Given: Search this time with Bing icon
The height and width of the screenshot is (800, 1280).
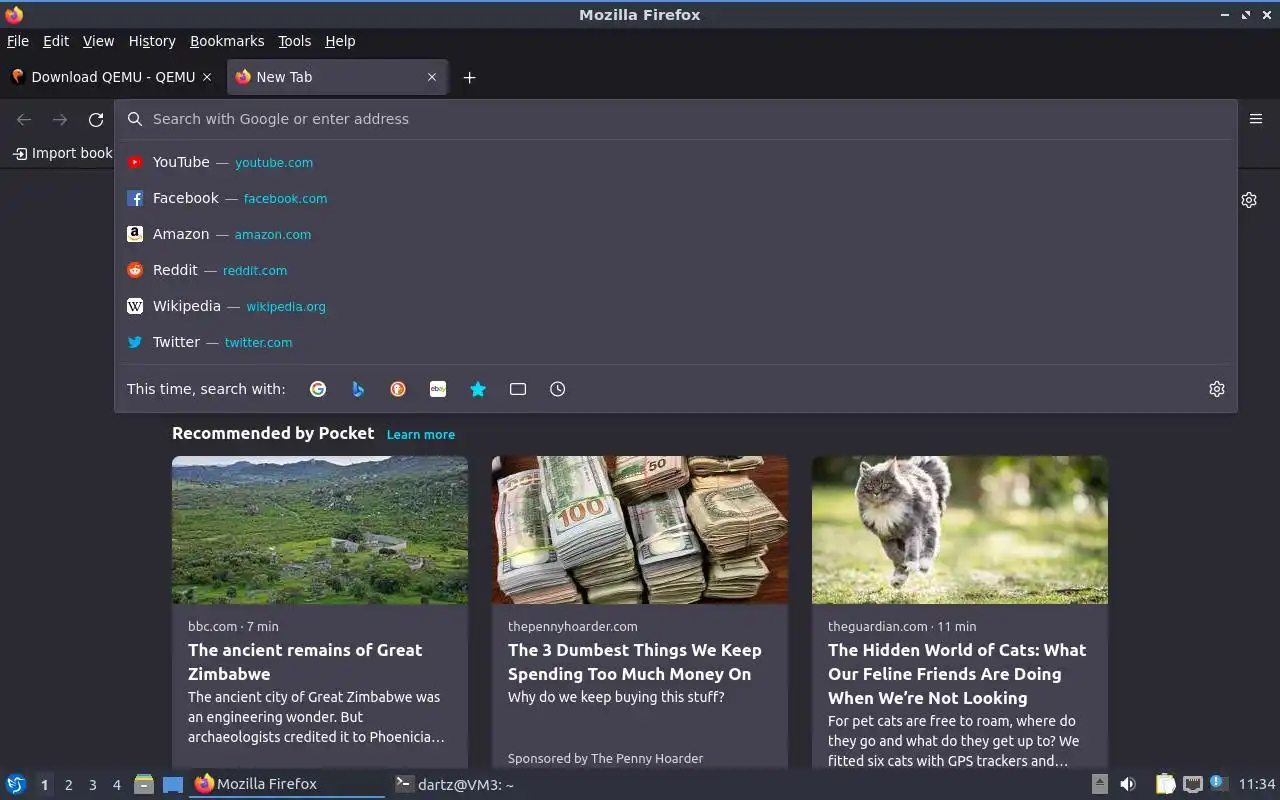Looking at the screenshot, I should (358, 389).
